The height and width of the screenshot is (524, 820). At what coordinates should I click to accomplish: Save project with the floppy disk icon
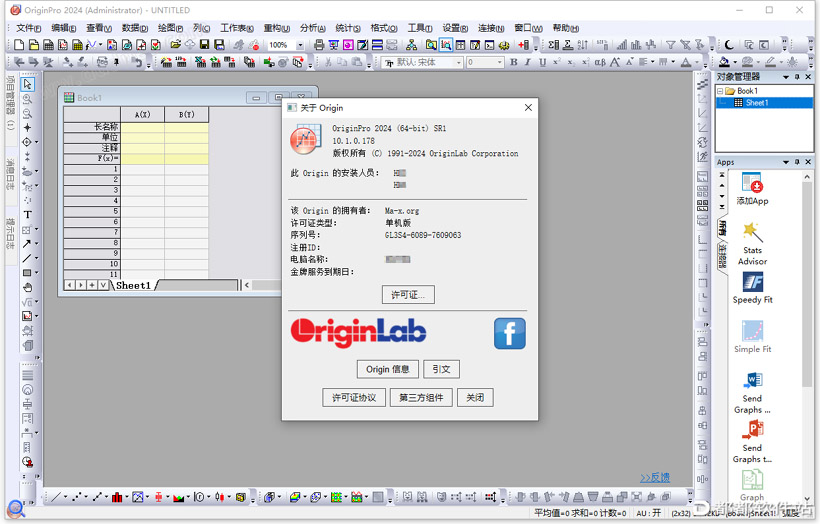[204, 45]
